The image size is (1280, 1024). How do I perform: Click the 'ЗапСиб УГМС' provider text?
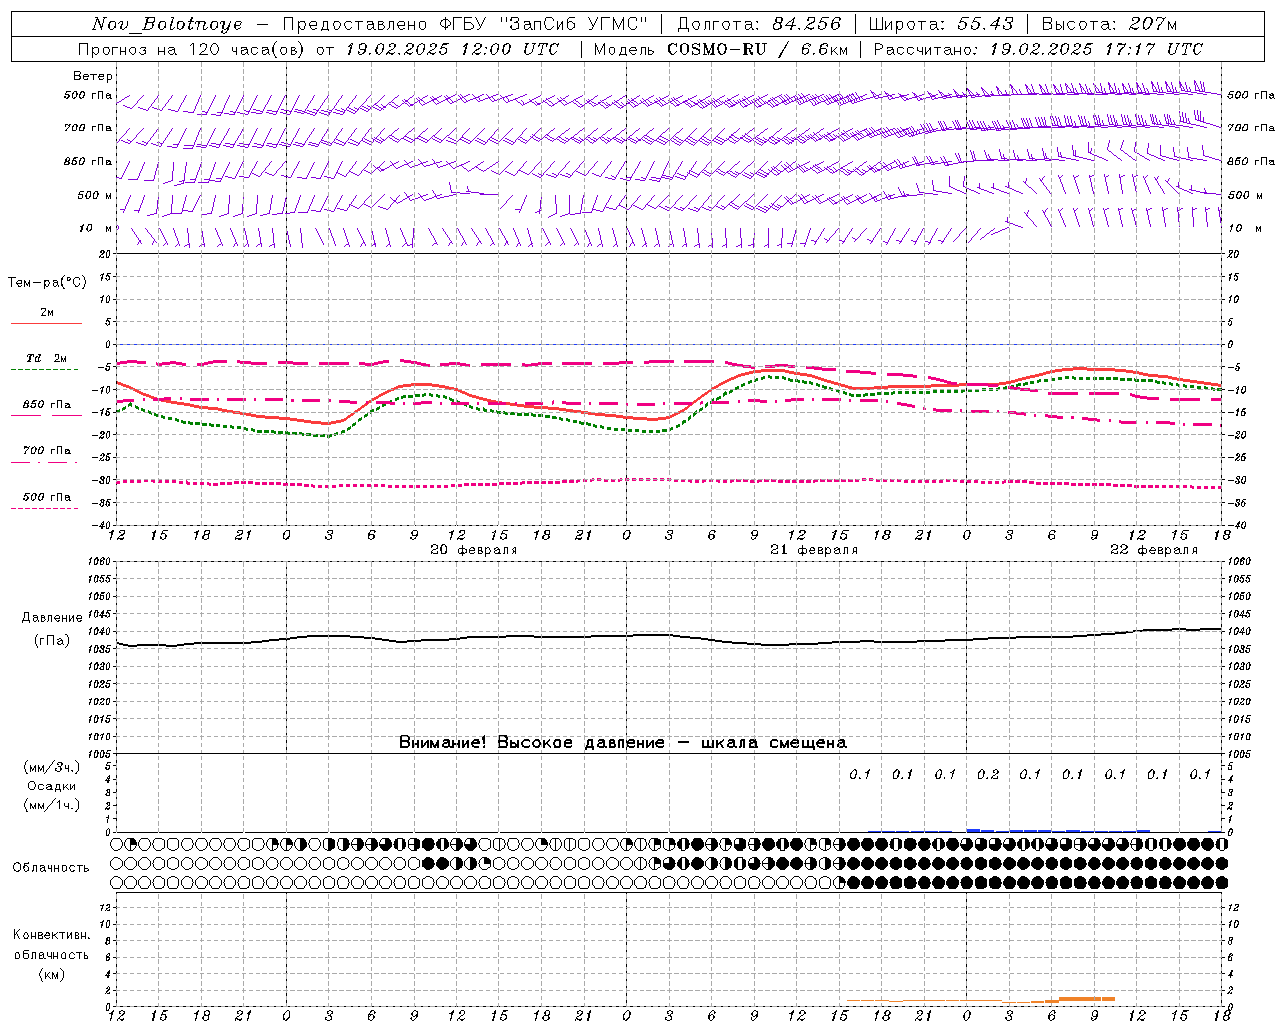click(x=573, y=24)
